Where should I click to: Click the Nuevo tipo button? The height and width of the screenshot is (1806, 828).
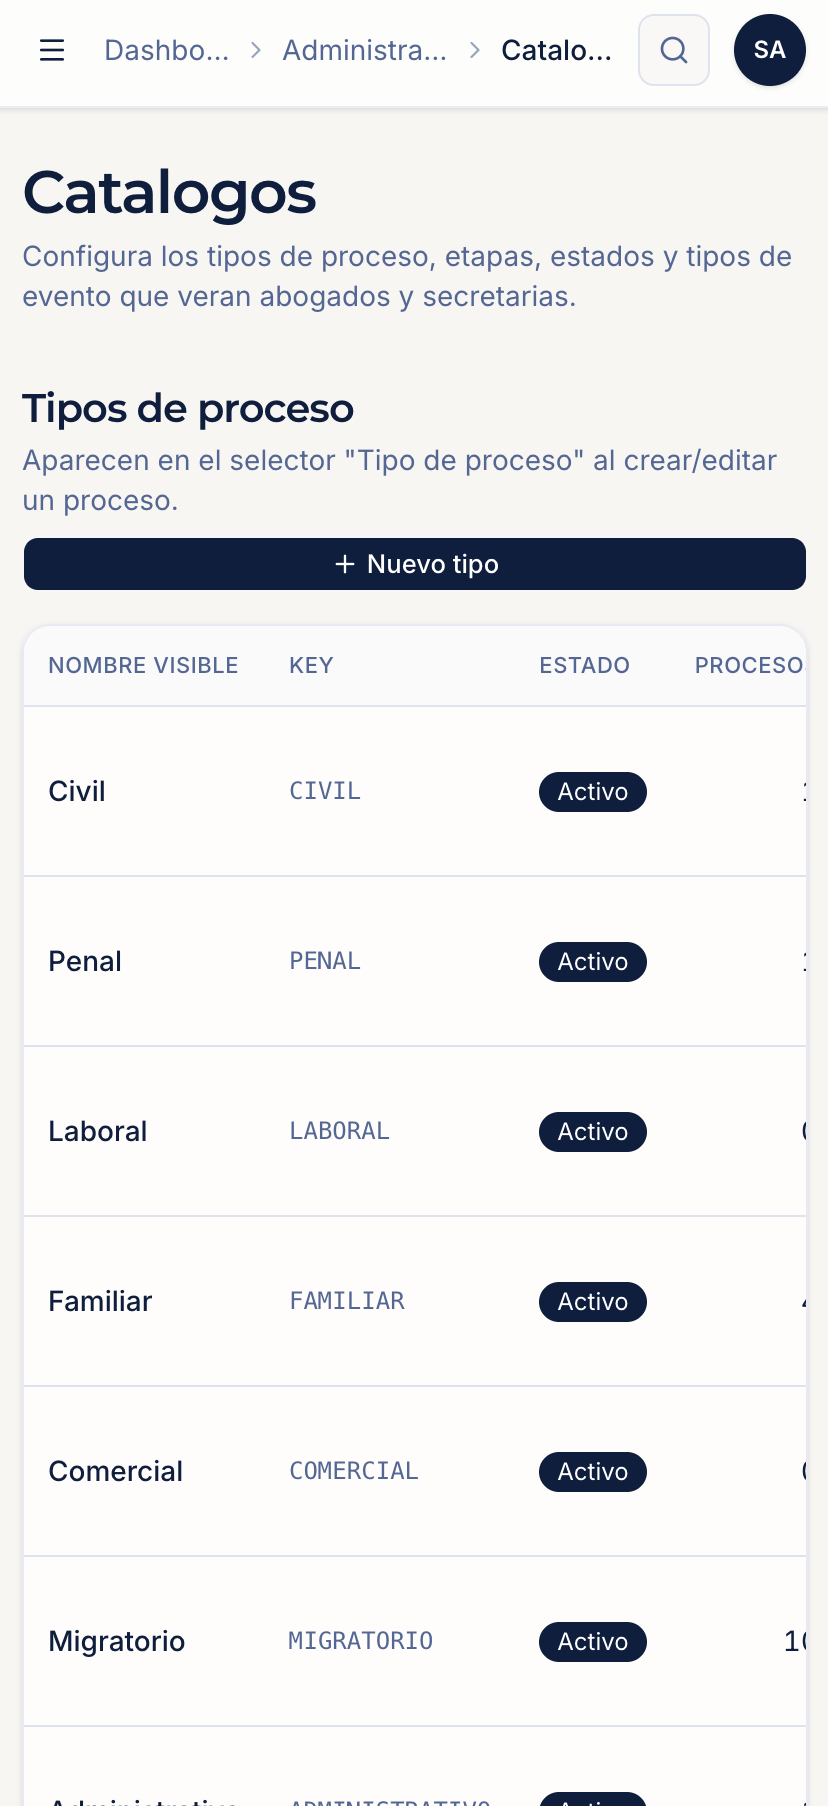415,564
